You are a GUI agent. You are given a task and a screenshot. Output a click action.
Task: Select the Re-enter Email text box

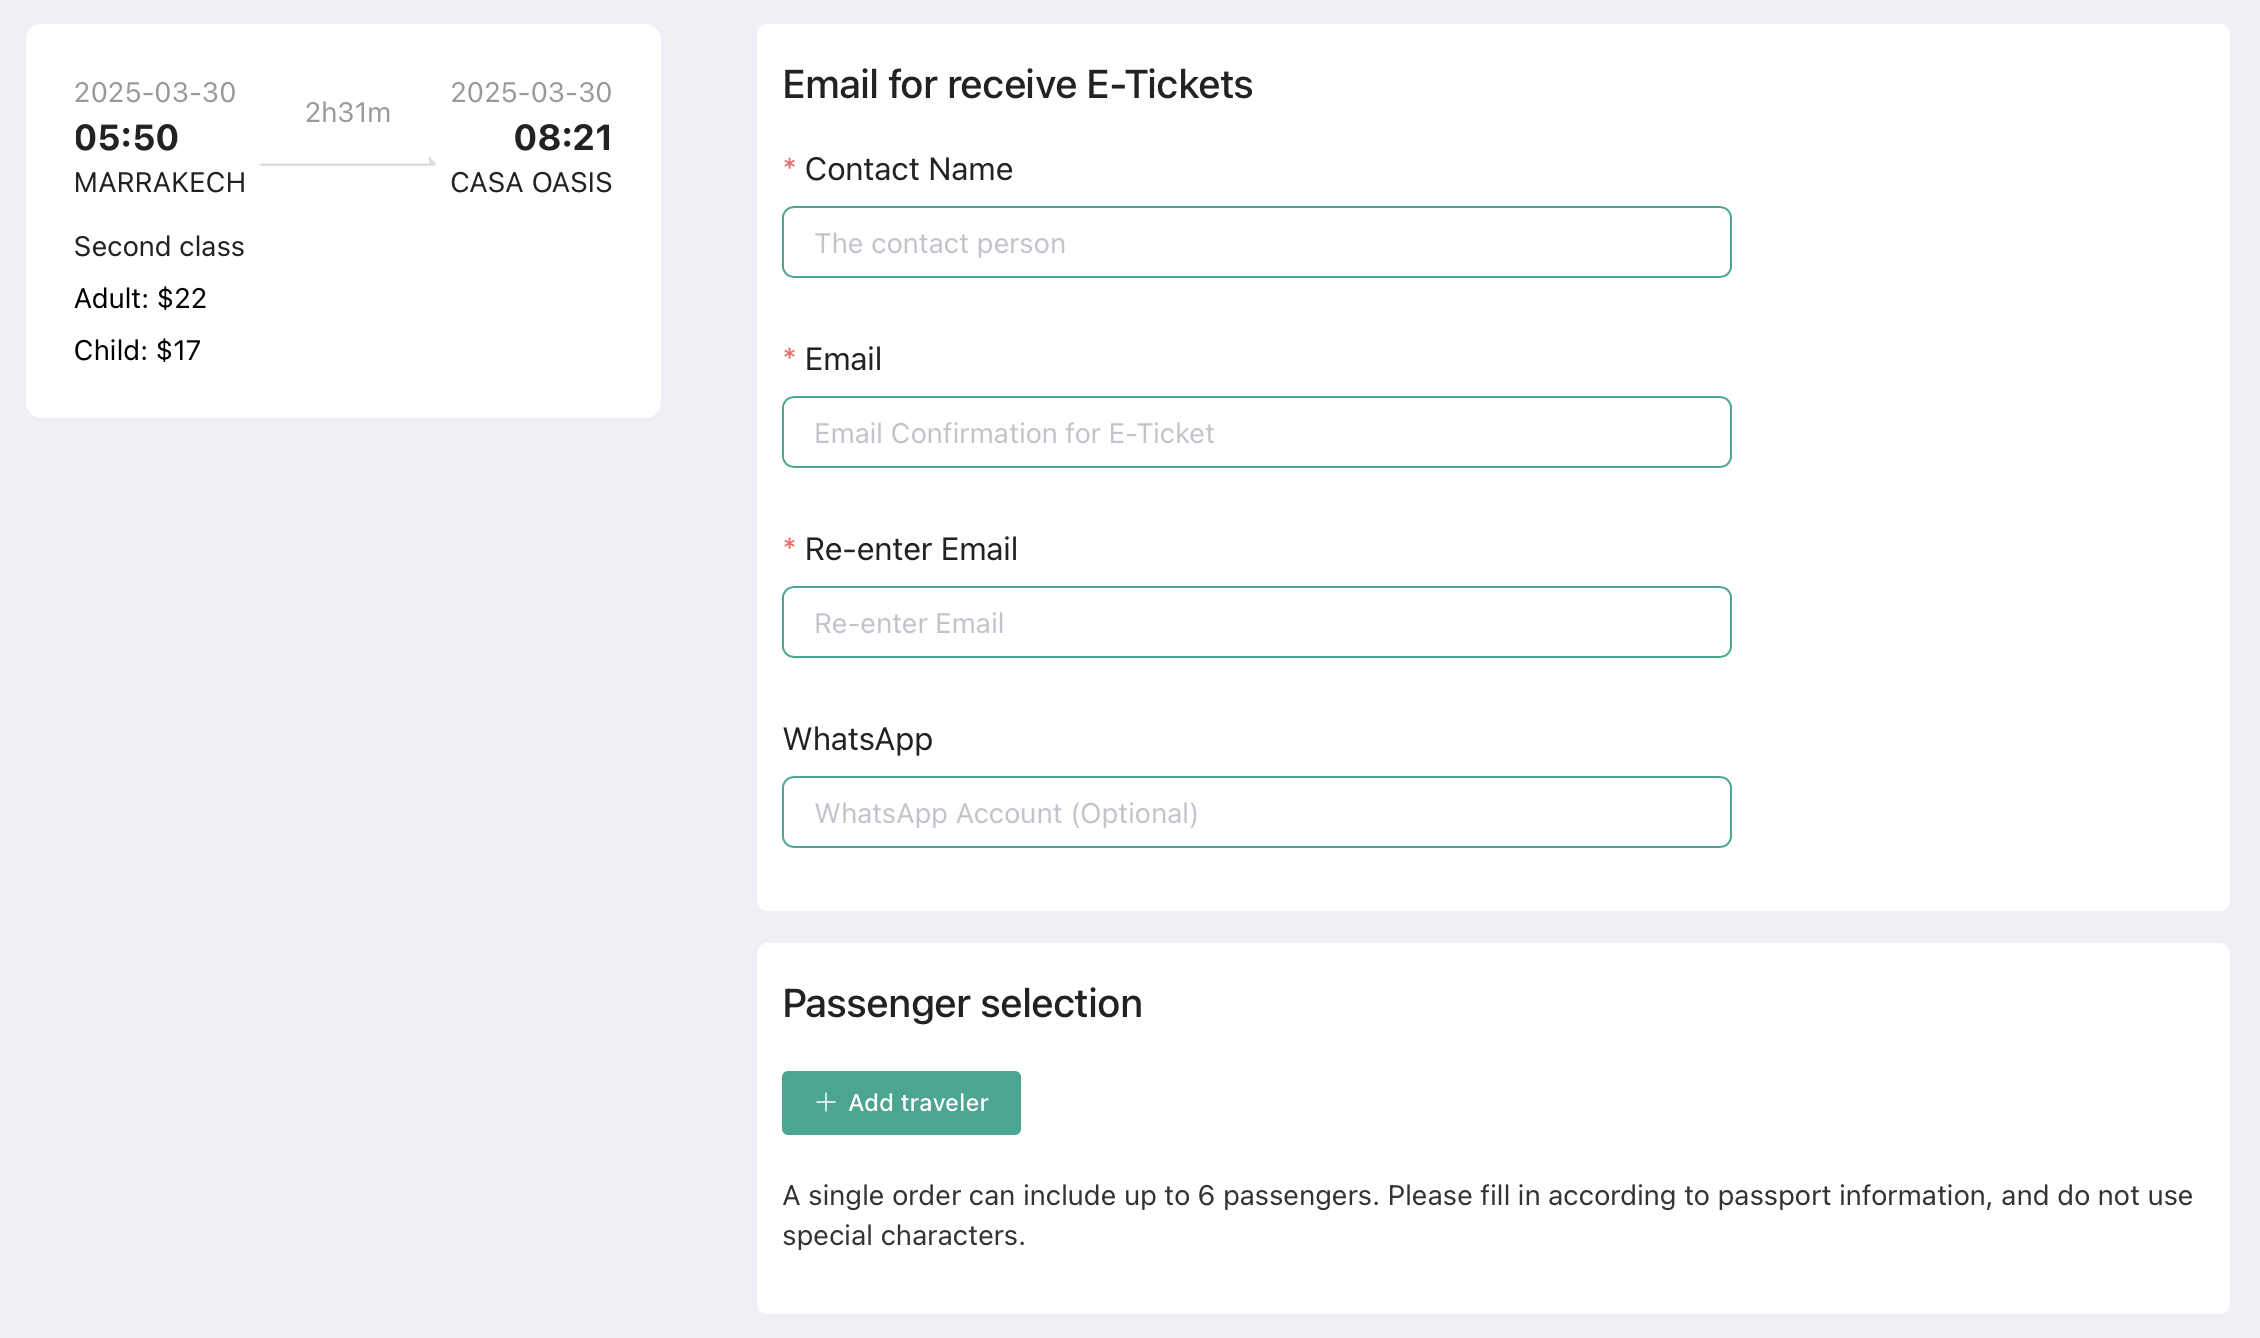coord(1256,622)
